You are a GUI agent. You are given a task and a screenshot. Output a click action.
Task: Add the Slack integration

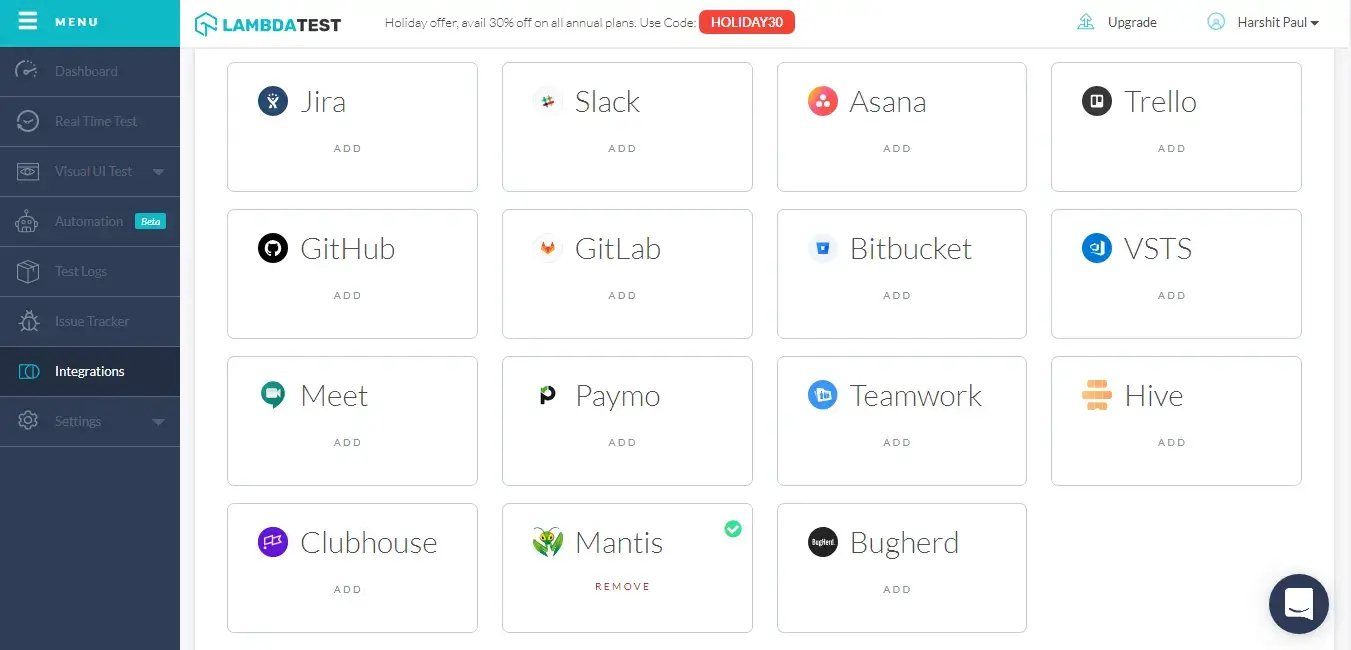(622, 149)
